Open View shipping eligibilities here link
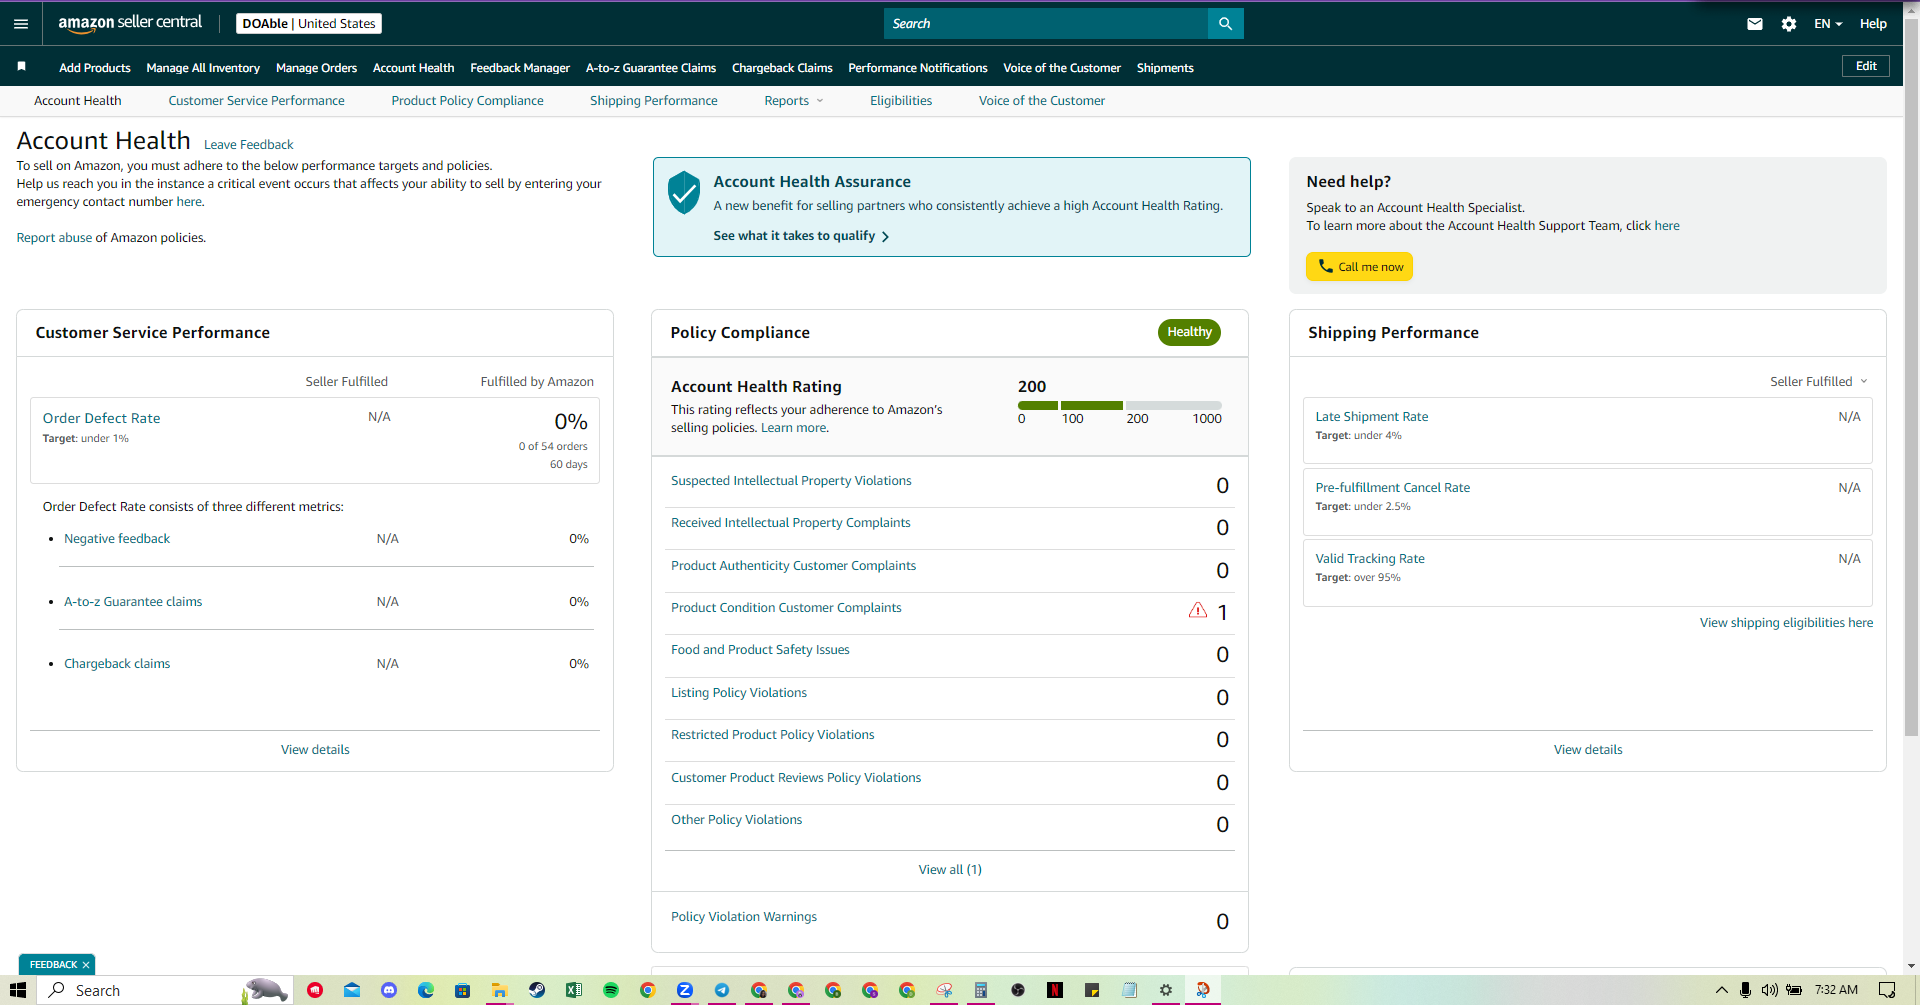Viewport: 1920px width, 1005px height. point(1786,623)
